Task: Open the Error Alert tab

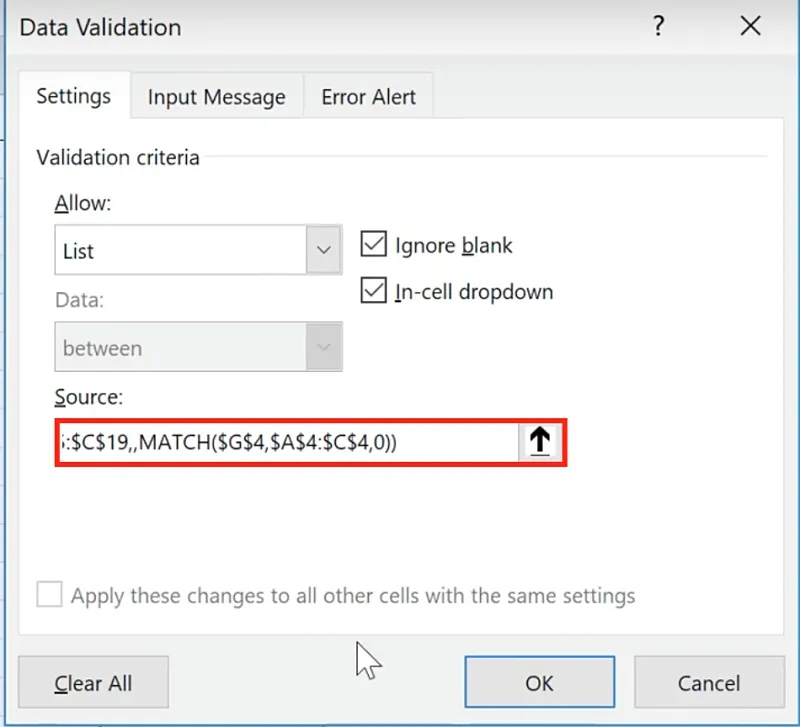Action: (368, 98)
